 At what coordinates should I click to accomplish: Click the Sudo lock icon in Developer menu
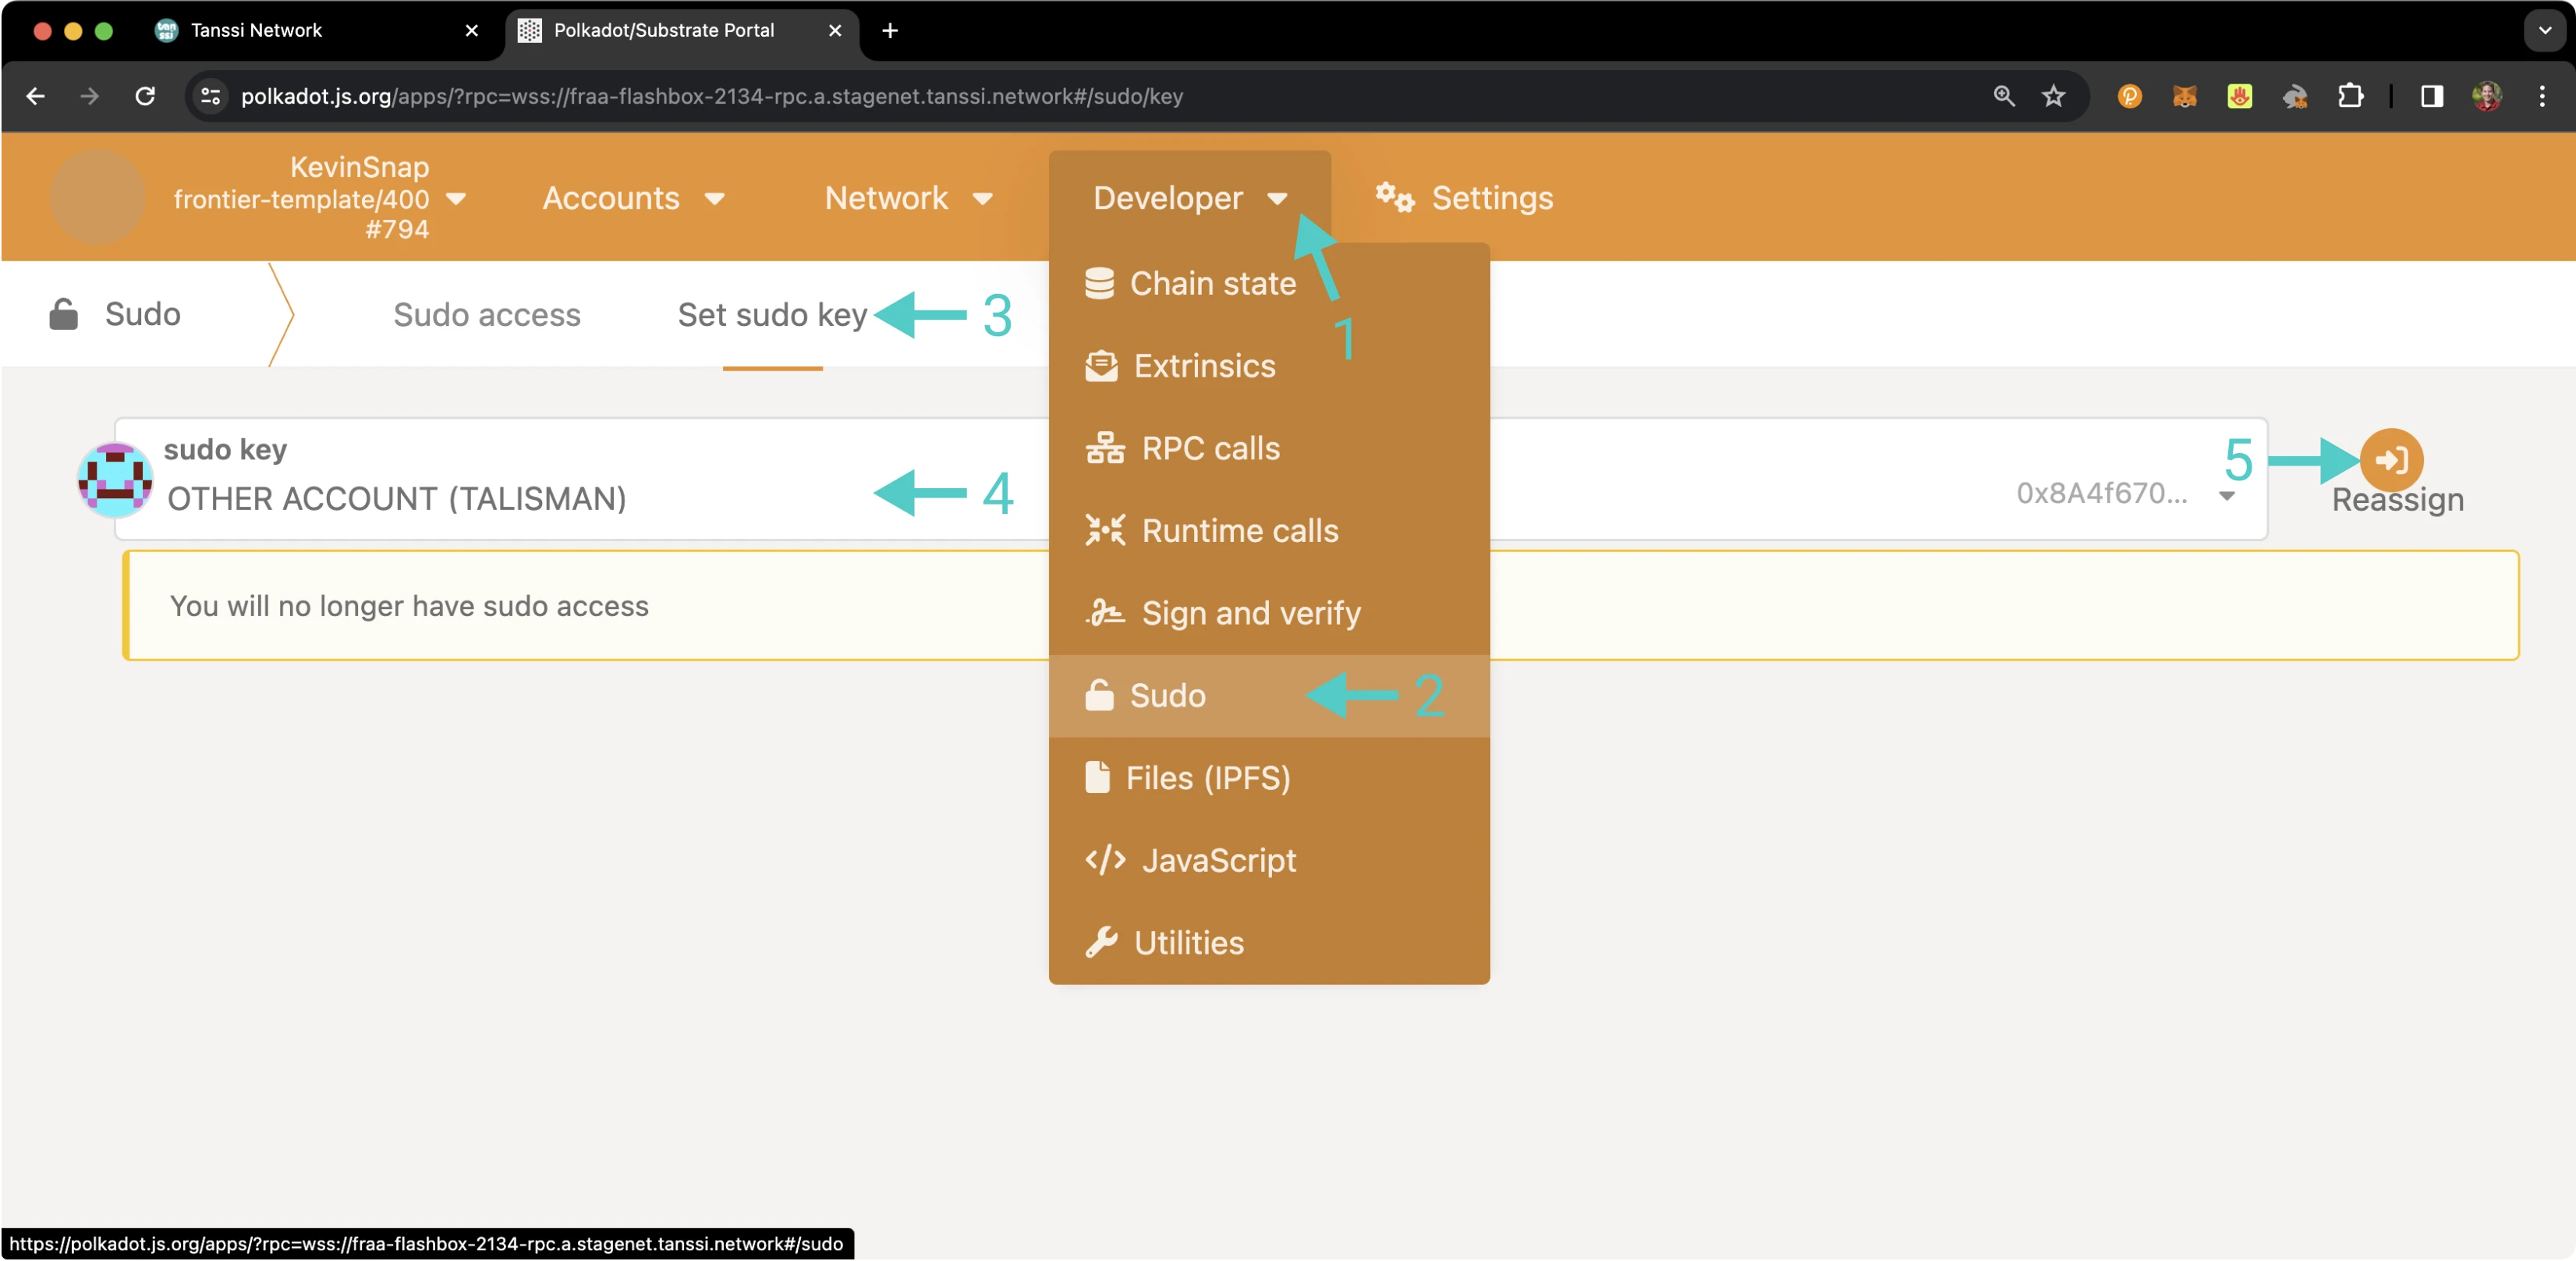[x=1097, y=695]
